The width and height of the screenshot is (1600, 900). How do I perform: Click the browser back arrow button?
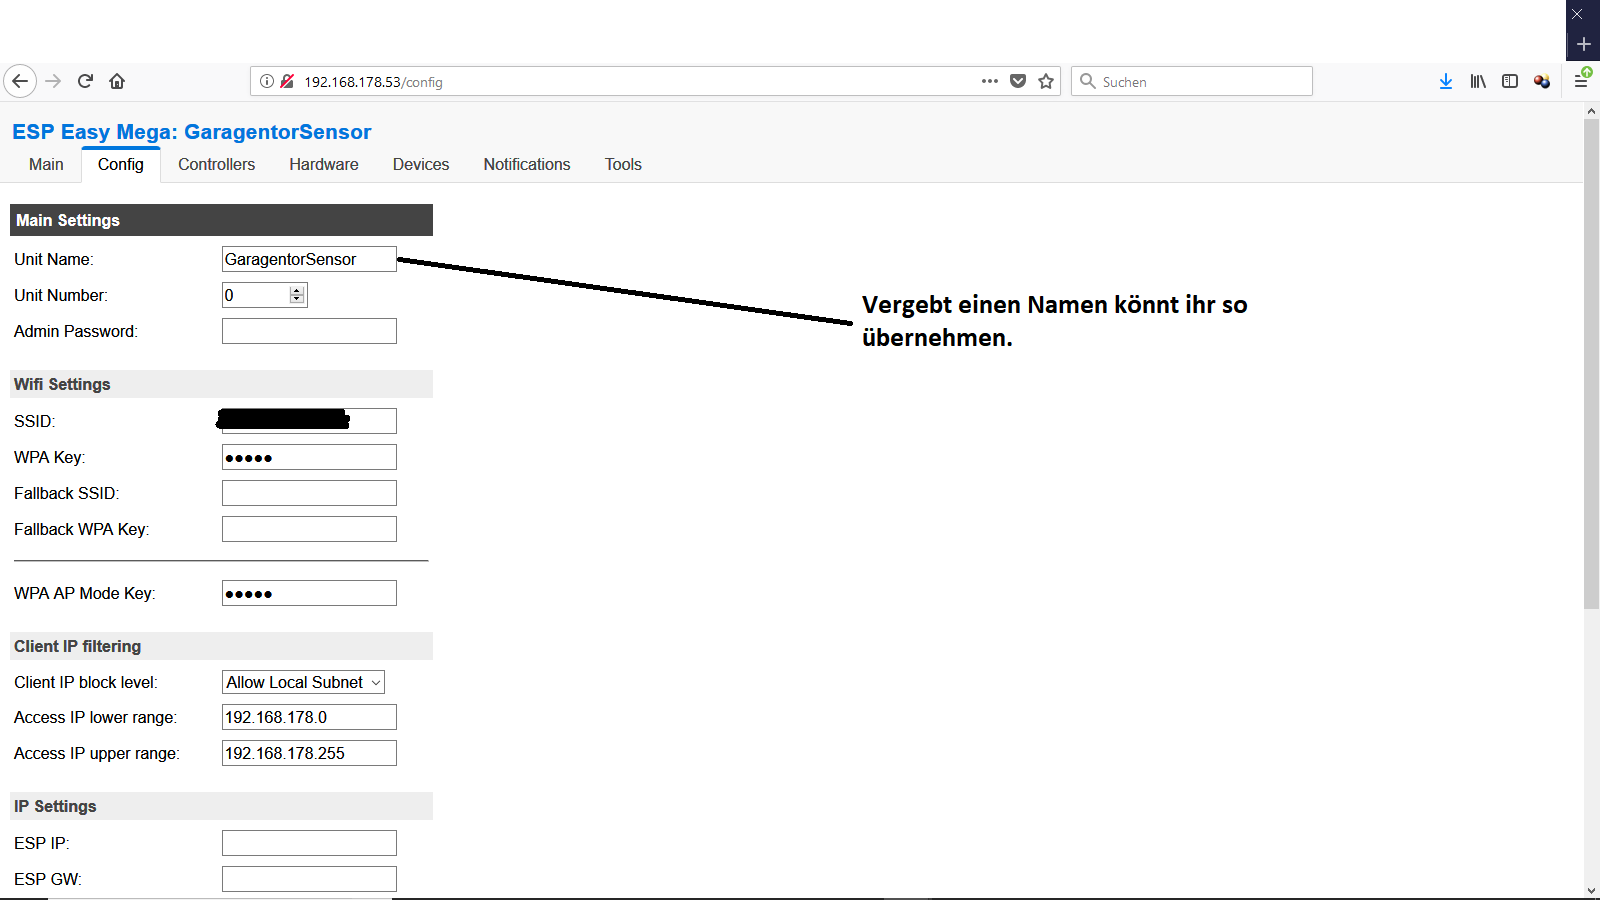click(x=20, y=81)
